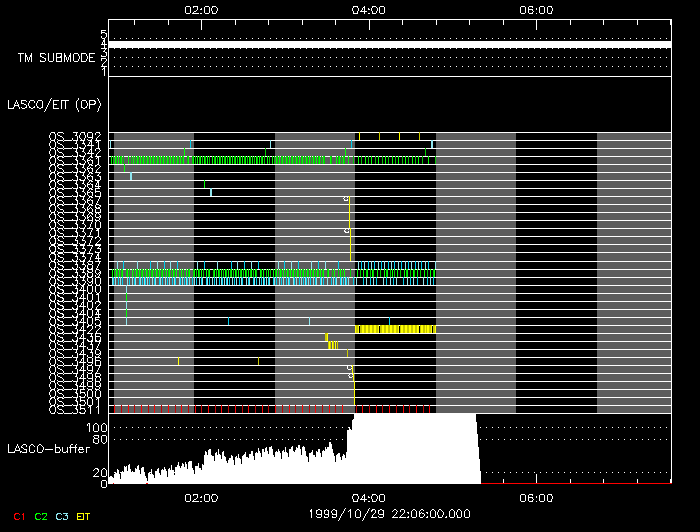Click the red C1 legend entry
Image resolution: width=700 pixels, height=532 pixels.
coord(19,516)
